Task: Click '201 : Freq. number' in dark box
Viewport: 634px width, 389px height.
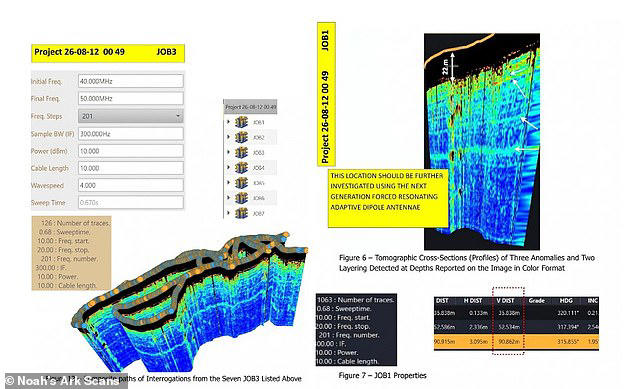Action: 349,335
